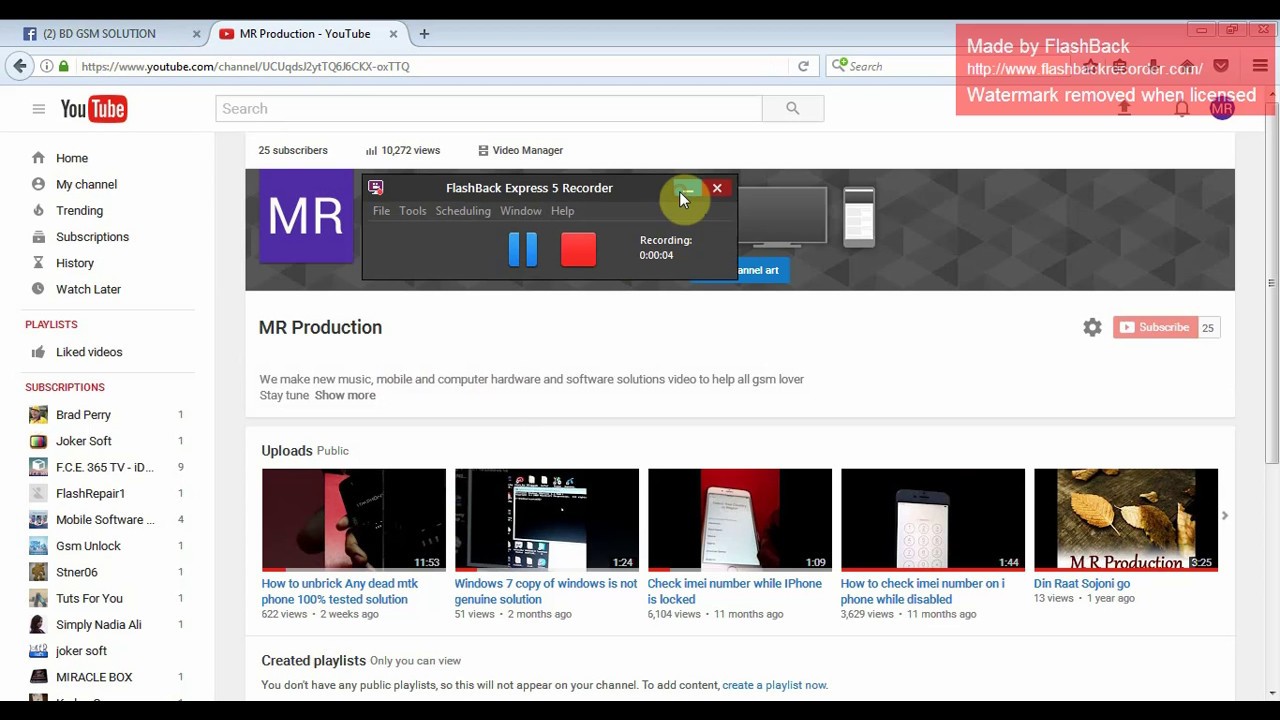
Task: Go to YouTube home via logo
Action: (x=94, y=108)
